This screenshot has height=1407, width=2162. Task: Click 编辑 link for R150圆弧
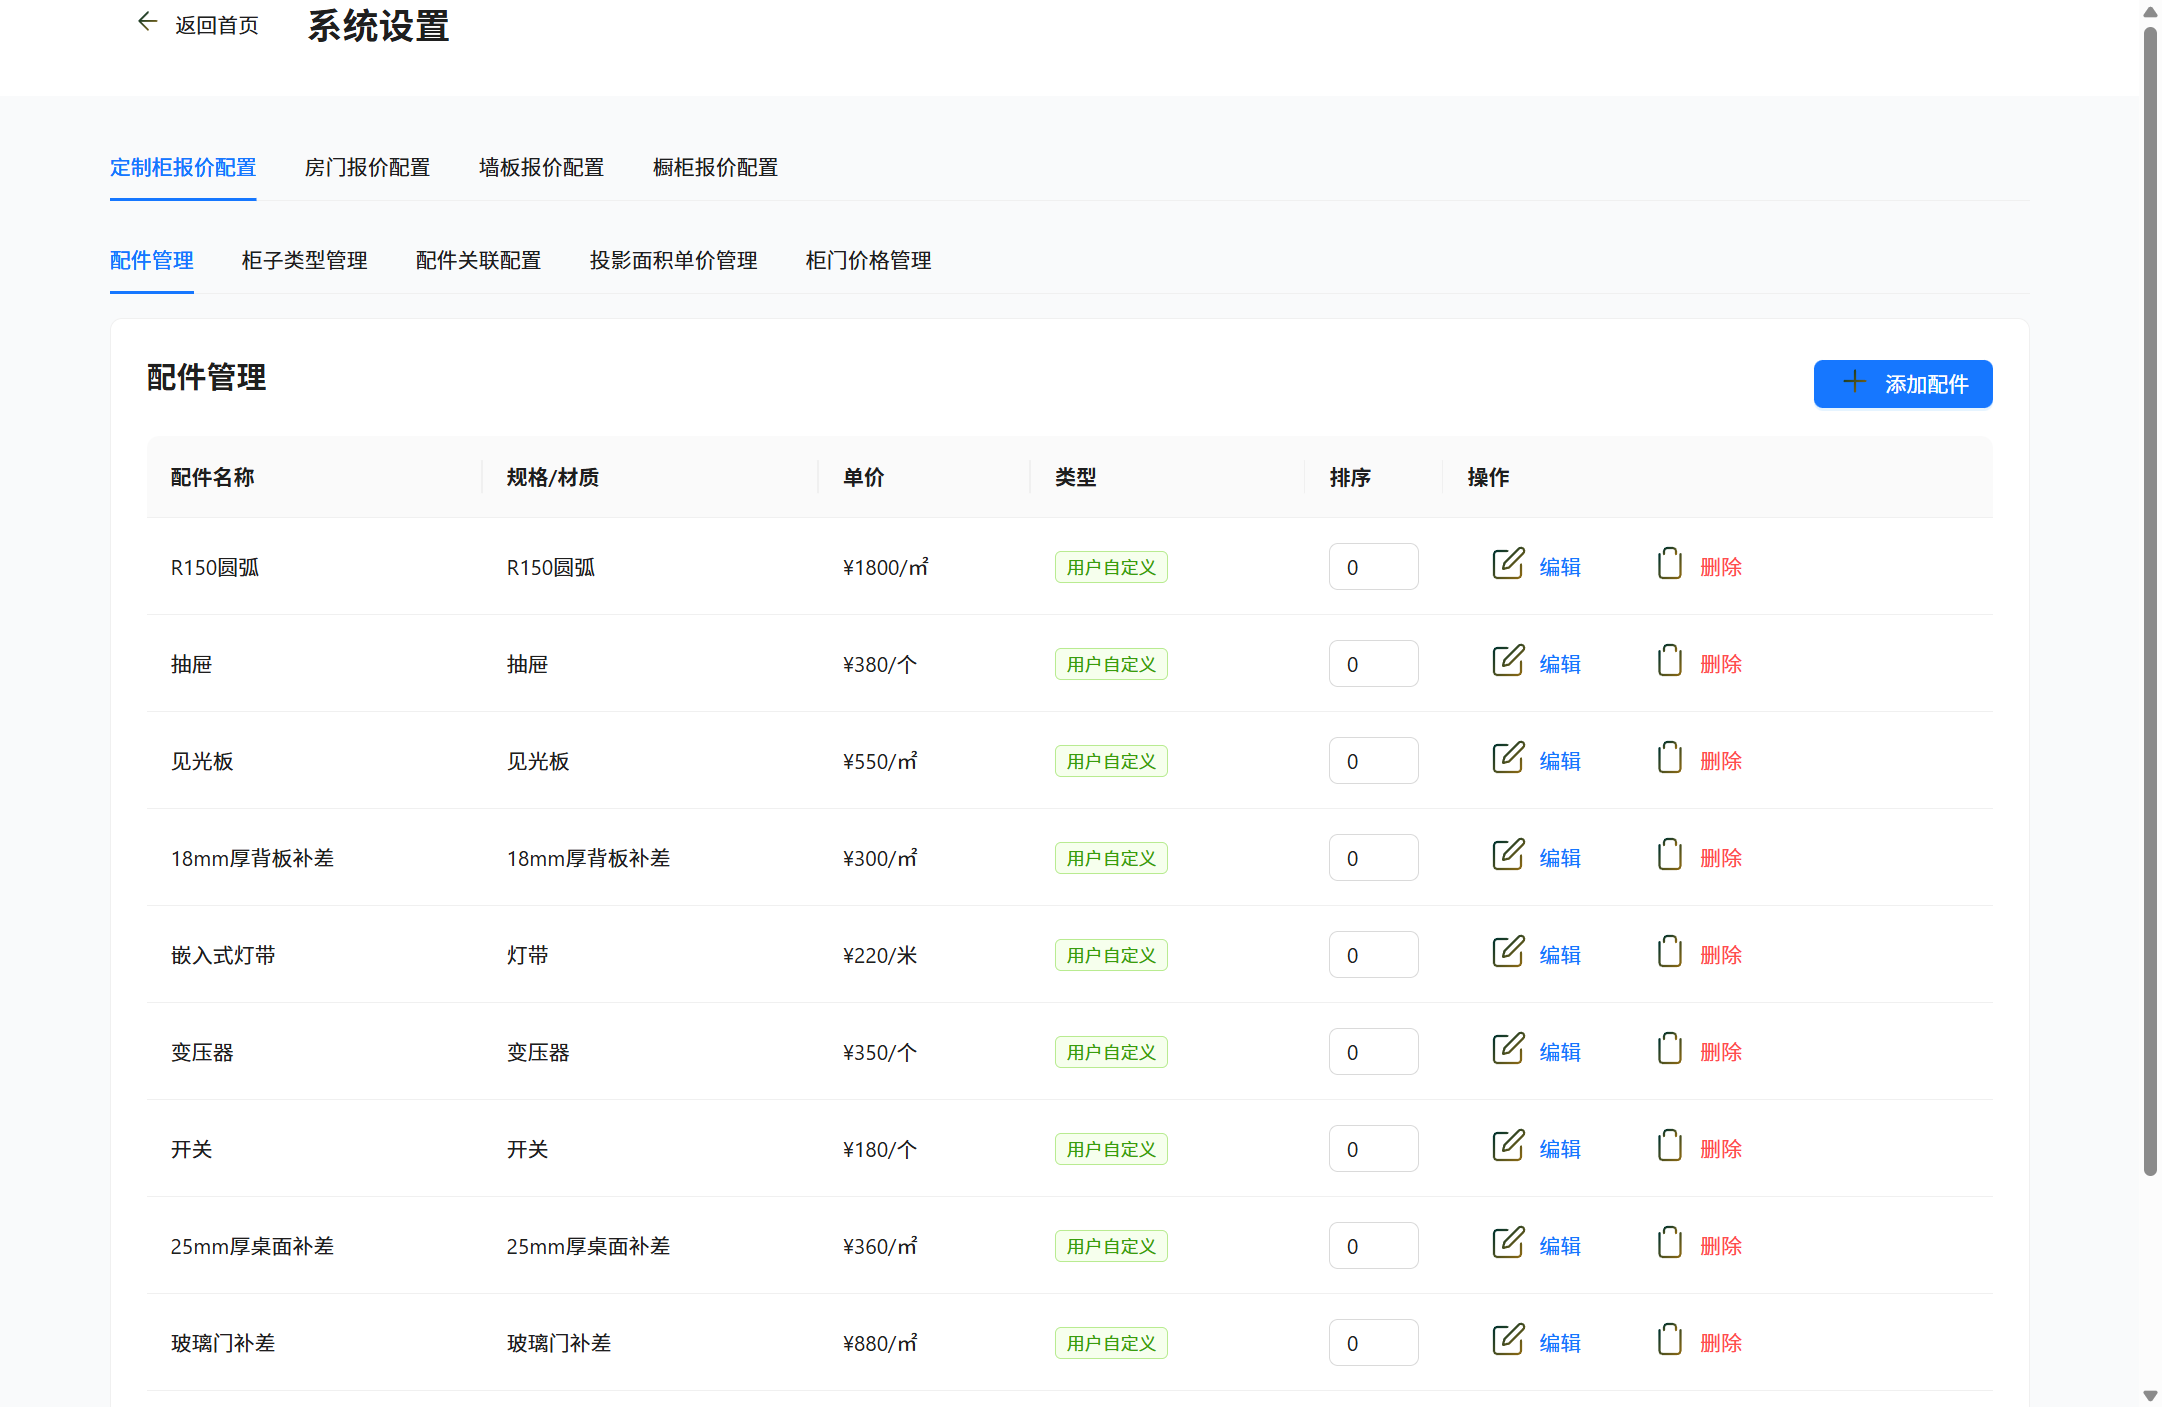pyautogui.click(x=1560, y=568)
